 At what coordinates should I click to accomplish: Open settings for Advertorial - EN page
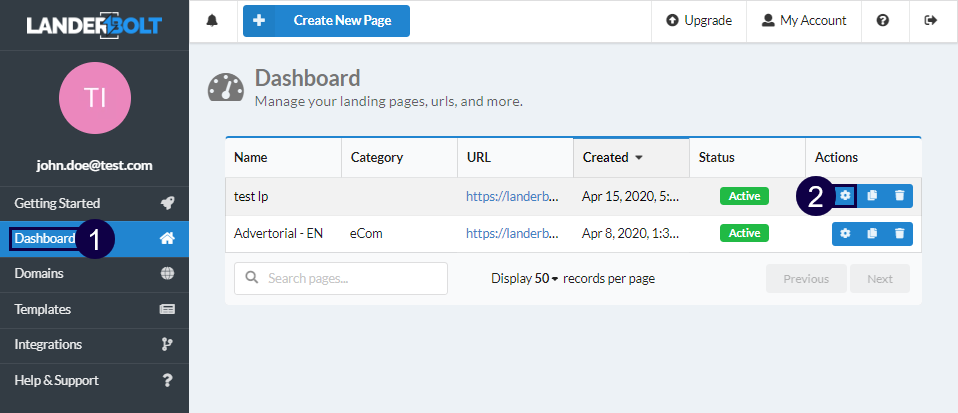tap(845, 233)
